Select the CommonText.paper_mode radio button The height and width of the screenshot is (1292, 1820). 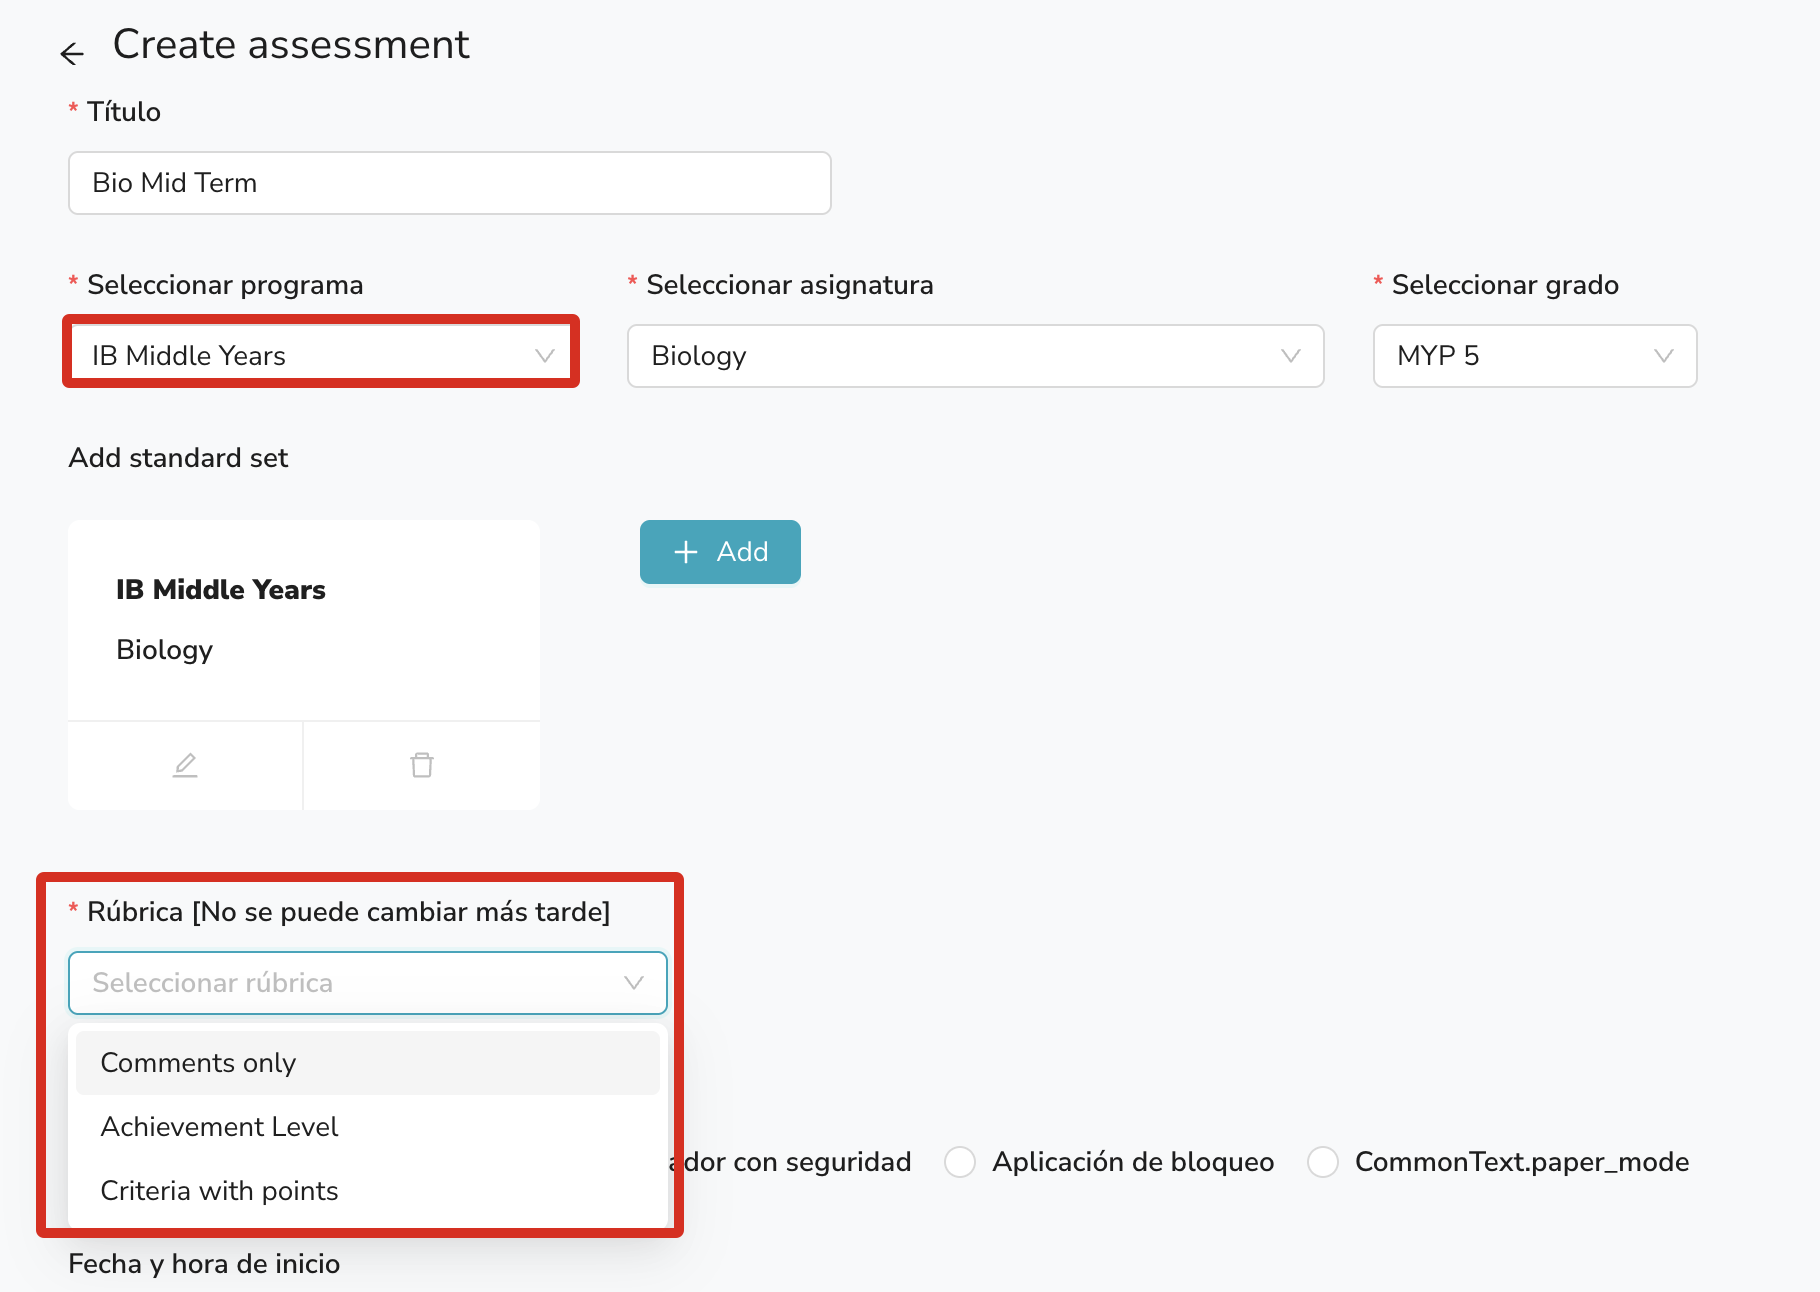(x=1323, y=1162)
